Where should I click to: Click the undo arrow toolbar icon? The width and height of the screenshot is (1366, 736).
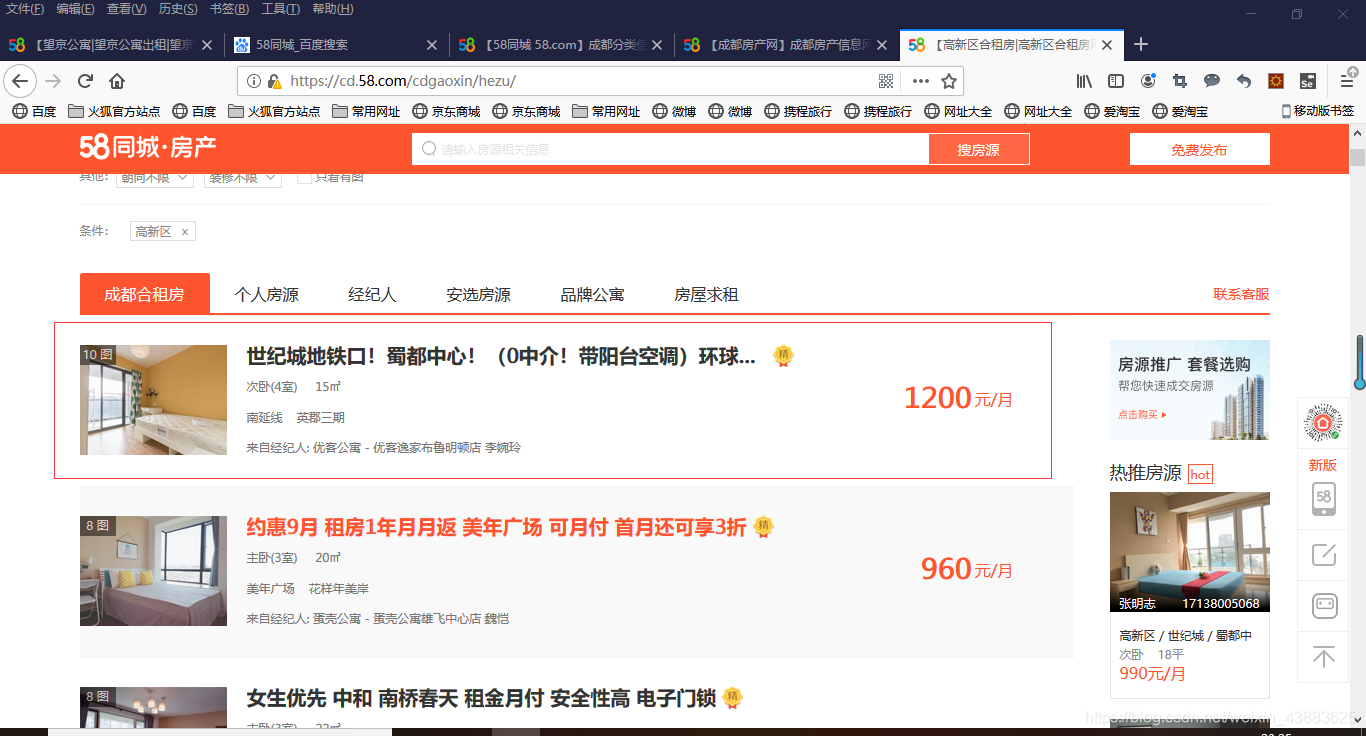1244,81
